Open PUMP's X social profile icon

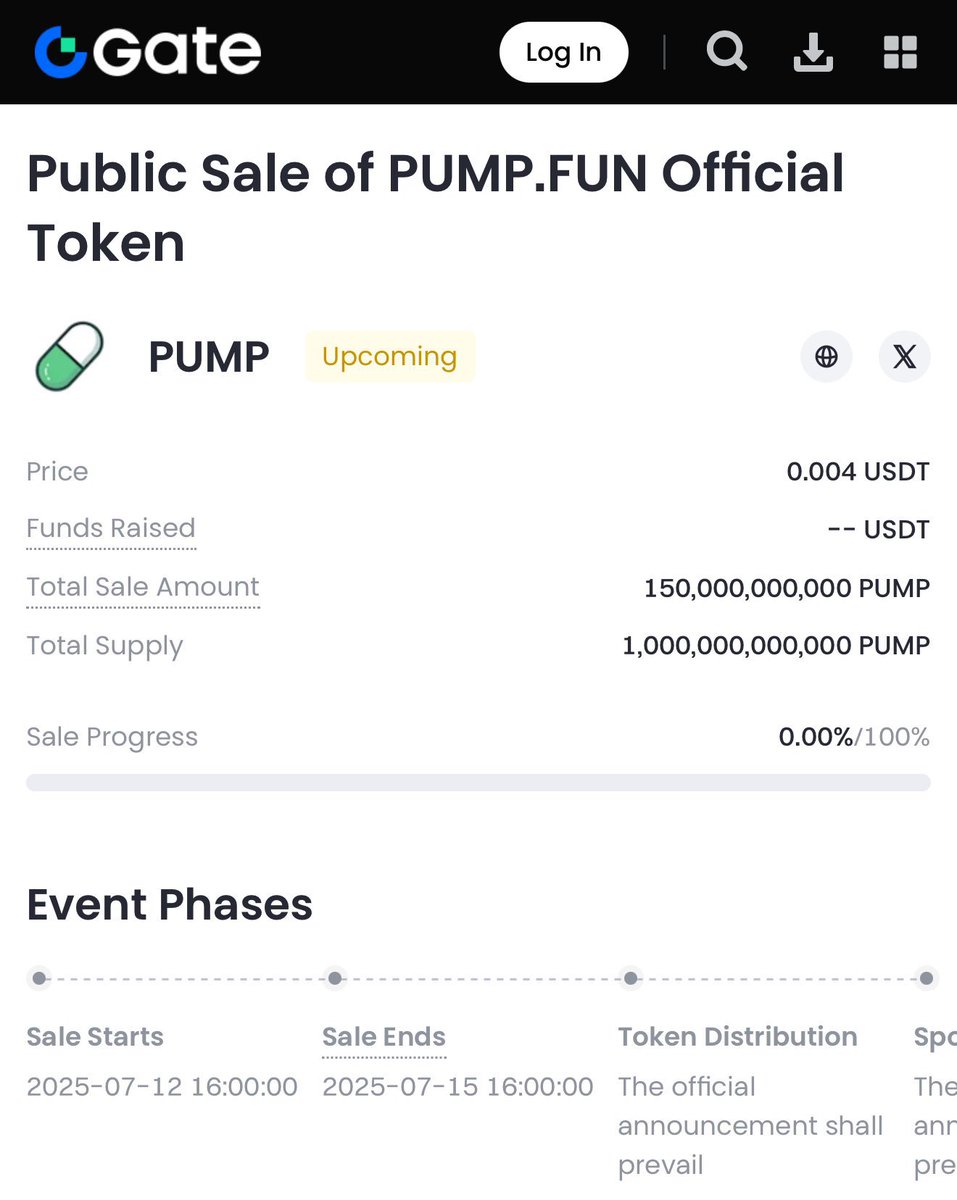coord(904,356)
